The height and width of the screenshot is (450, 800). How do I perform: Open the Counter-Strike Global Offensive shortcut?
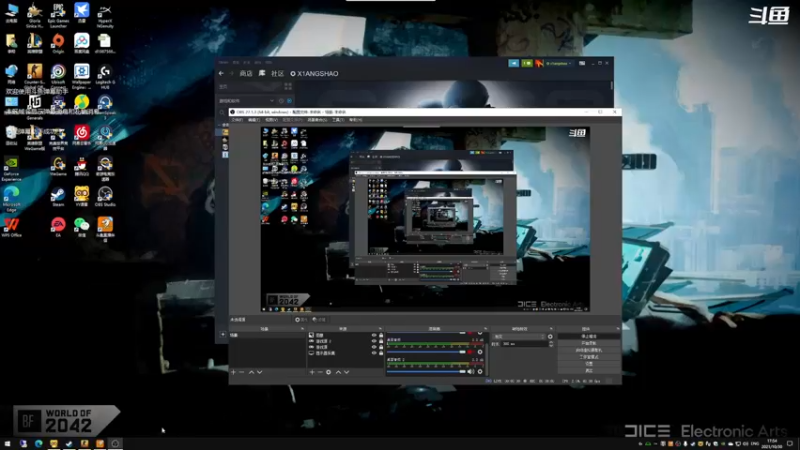[x=35, y=73]
